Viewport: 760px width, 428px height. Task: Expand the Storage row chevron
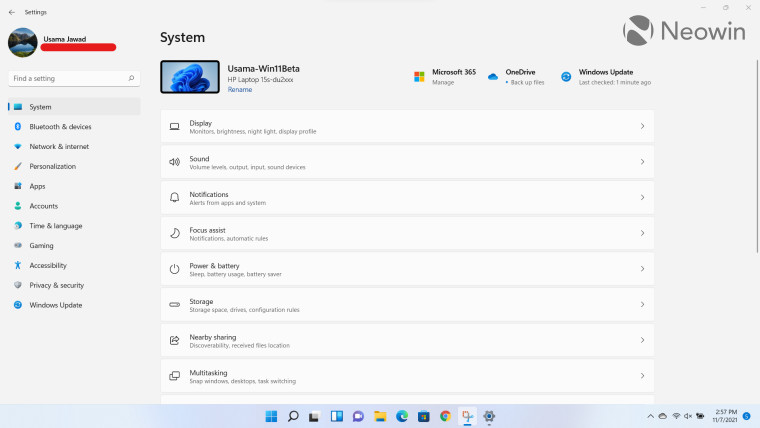642,304
